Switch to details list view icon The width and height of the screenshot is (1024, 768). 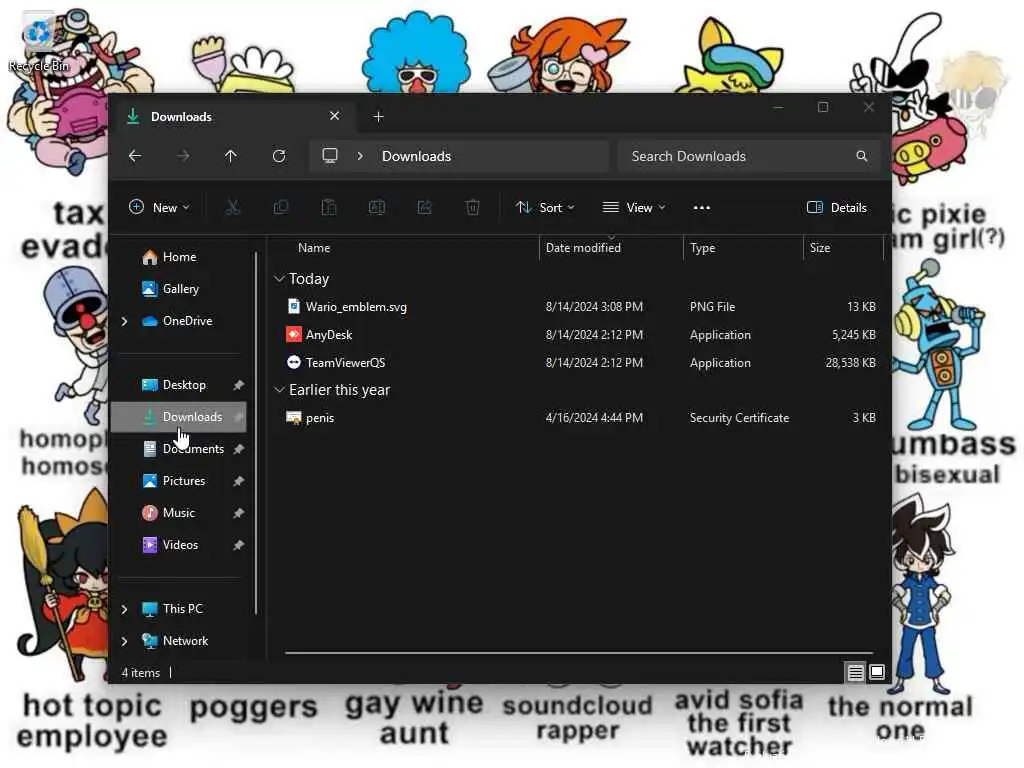click(856, 672)
